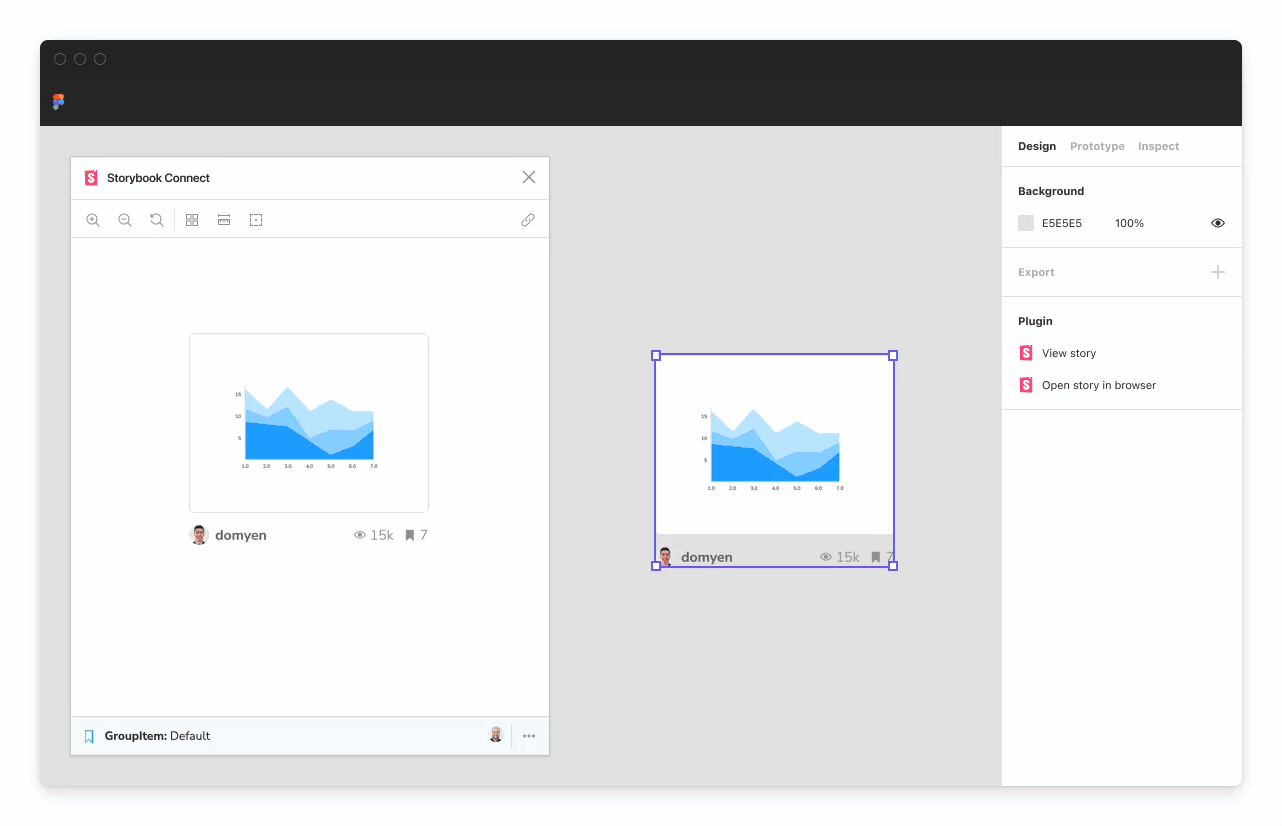This screenshot has width=1282, height=826.
Task: Switch to the Inspect tab
Action: tap(1158, 146)
